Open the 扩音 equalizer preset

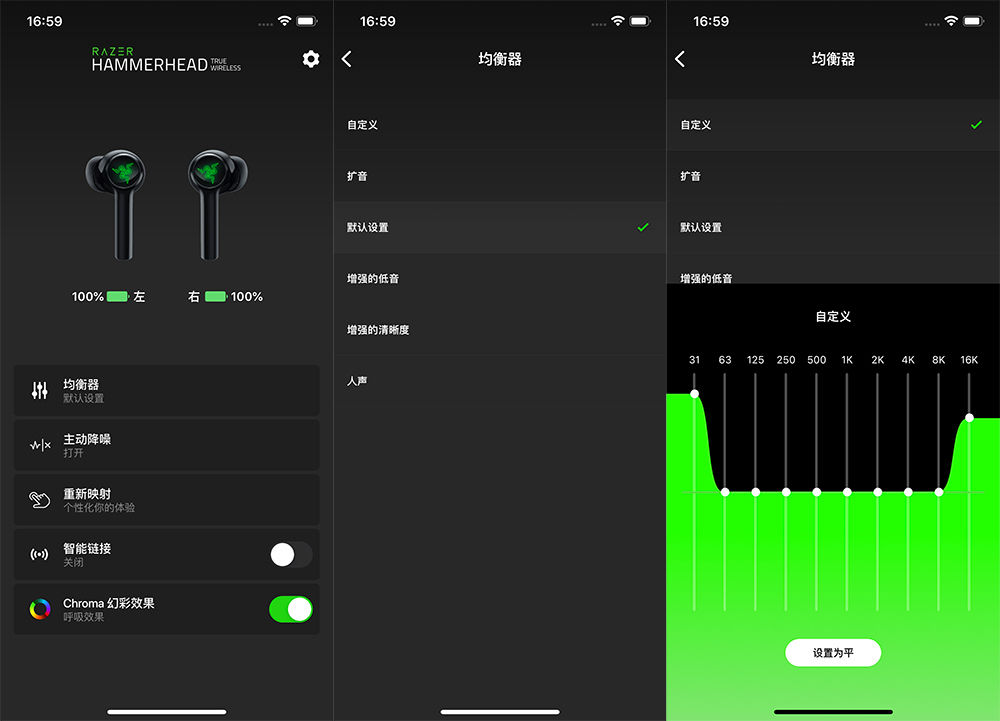(500, 176)
